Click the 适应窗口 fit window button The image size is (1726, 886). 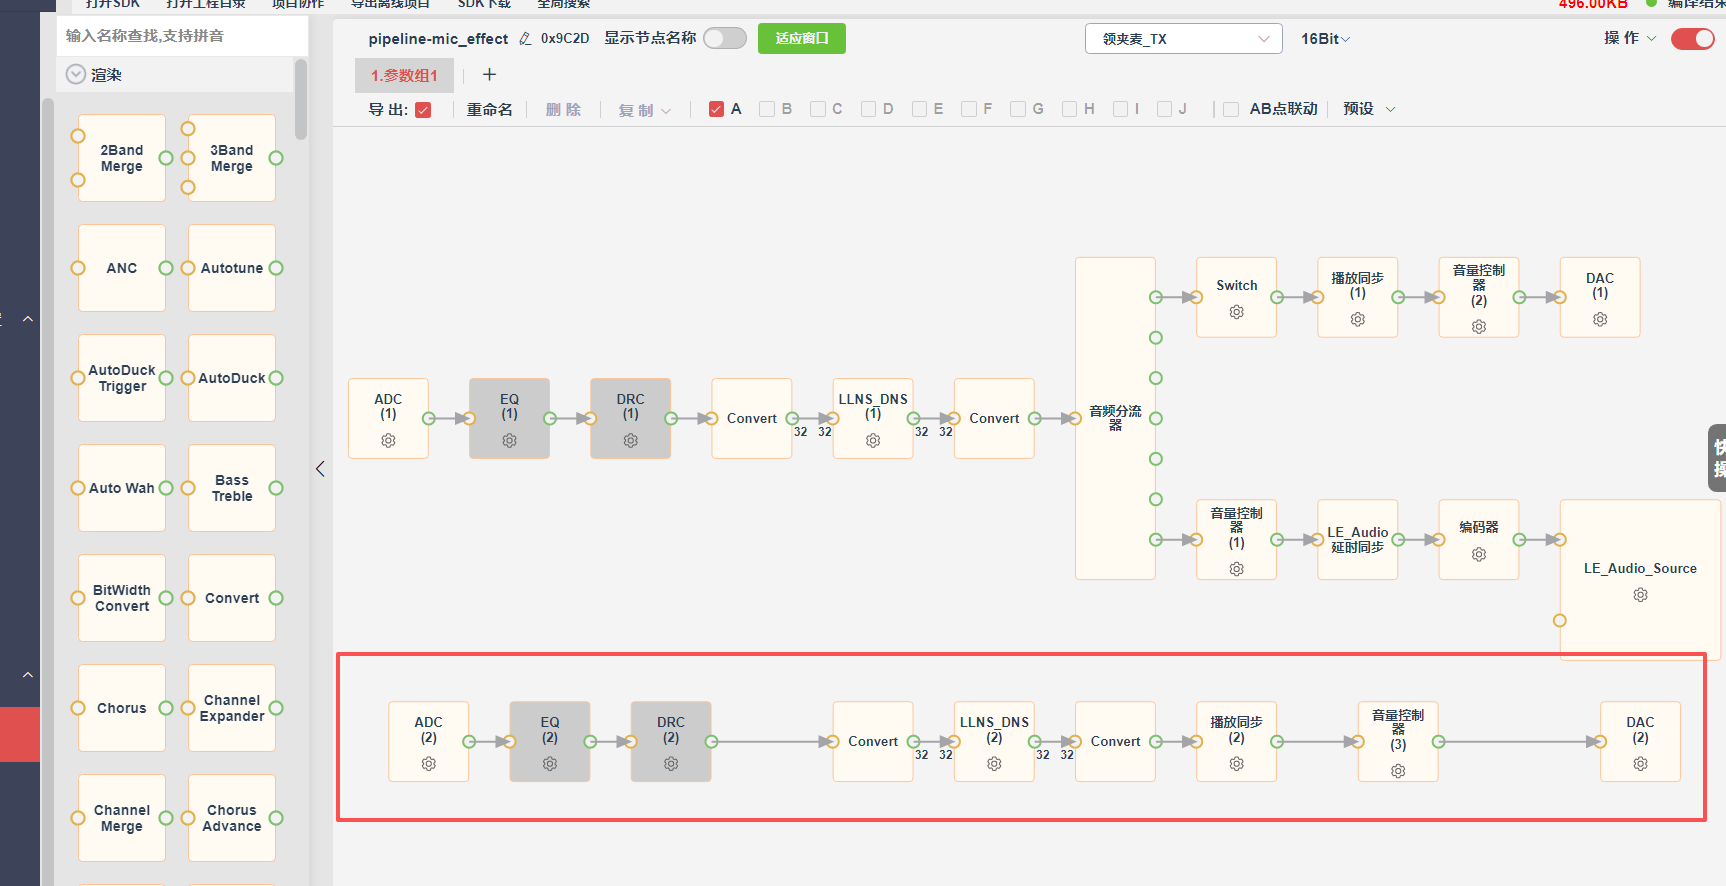[x=802, y=38]
